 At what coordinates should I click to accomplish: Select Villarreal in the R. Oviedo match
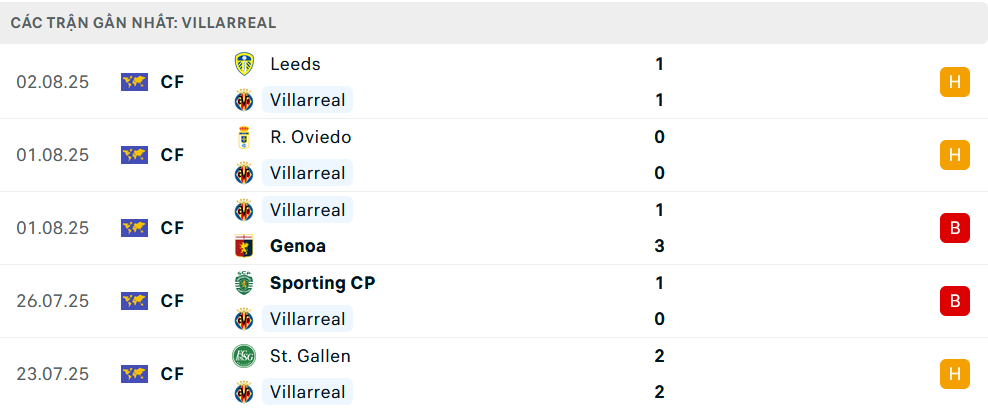coord(307,173)
